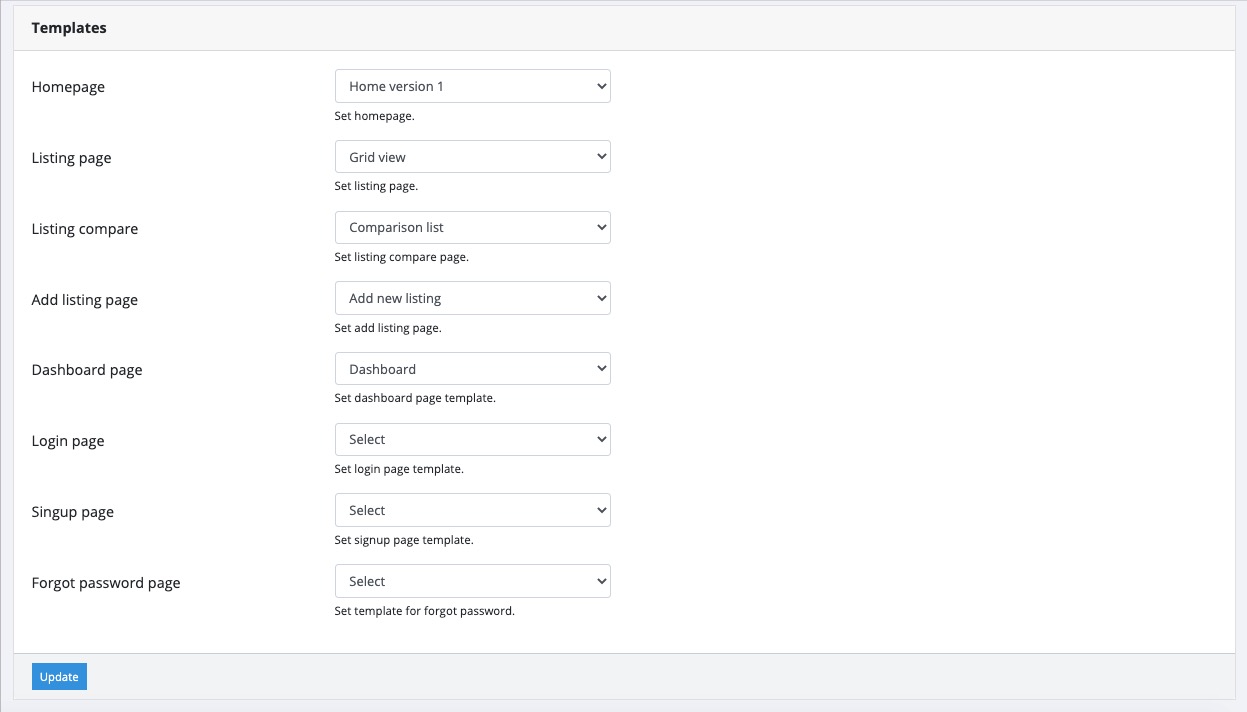The image size is (1247, 712).
Task: Click 'Set listing compare page.' hint
Action: (401, 257)
